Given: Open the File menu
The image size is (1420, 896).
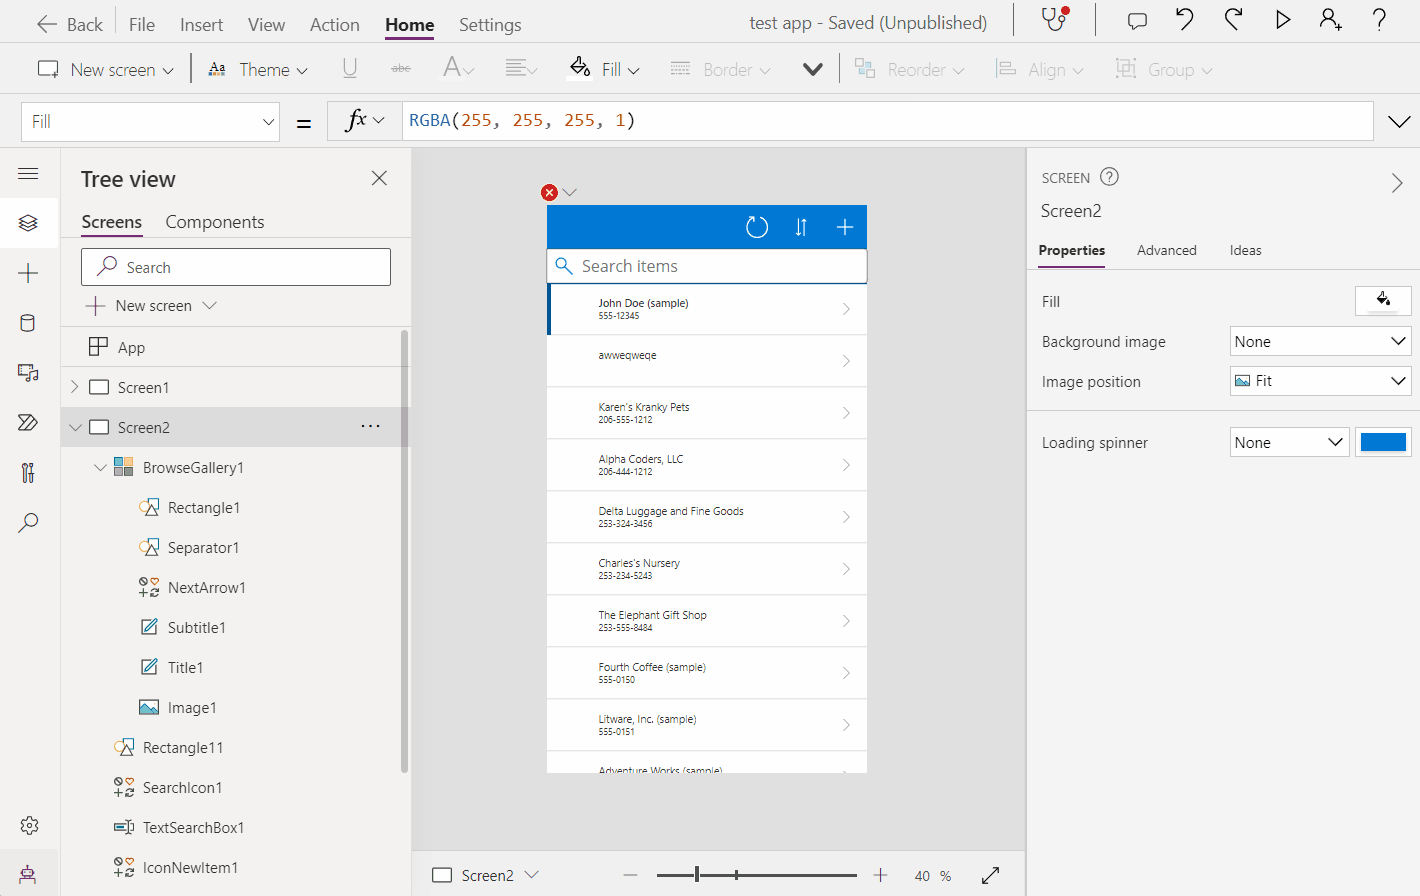Looking at the screenshot, I should point(141,24).
